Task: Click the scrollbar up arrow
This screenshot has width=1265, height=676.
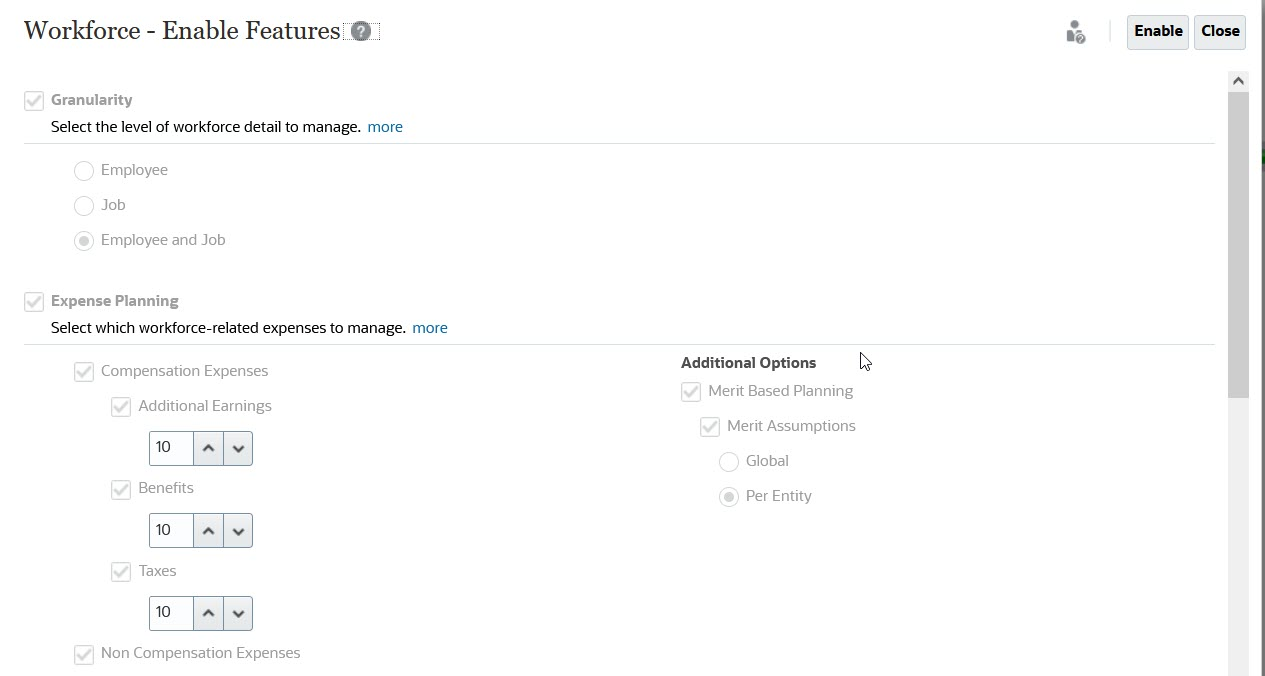Action: [x=1238, y=81]
